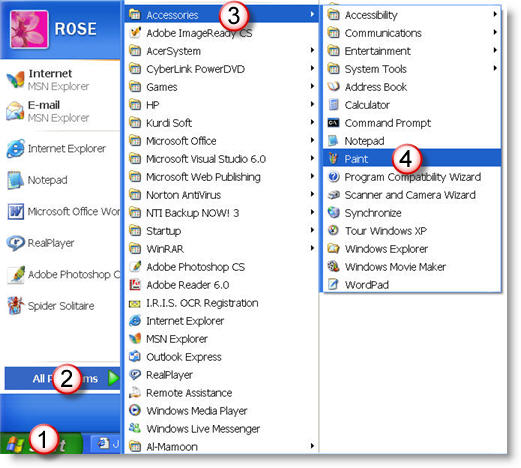The image size is (521, 468).
Task: Click I.R.I.S. OCR Registration icon
Action: click(x=135, y=303)
